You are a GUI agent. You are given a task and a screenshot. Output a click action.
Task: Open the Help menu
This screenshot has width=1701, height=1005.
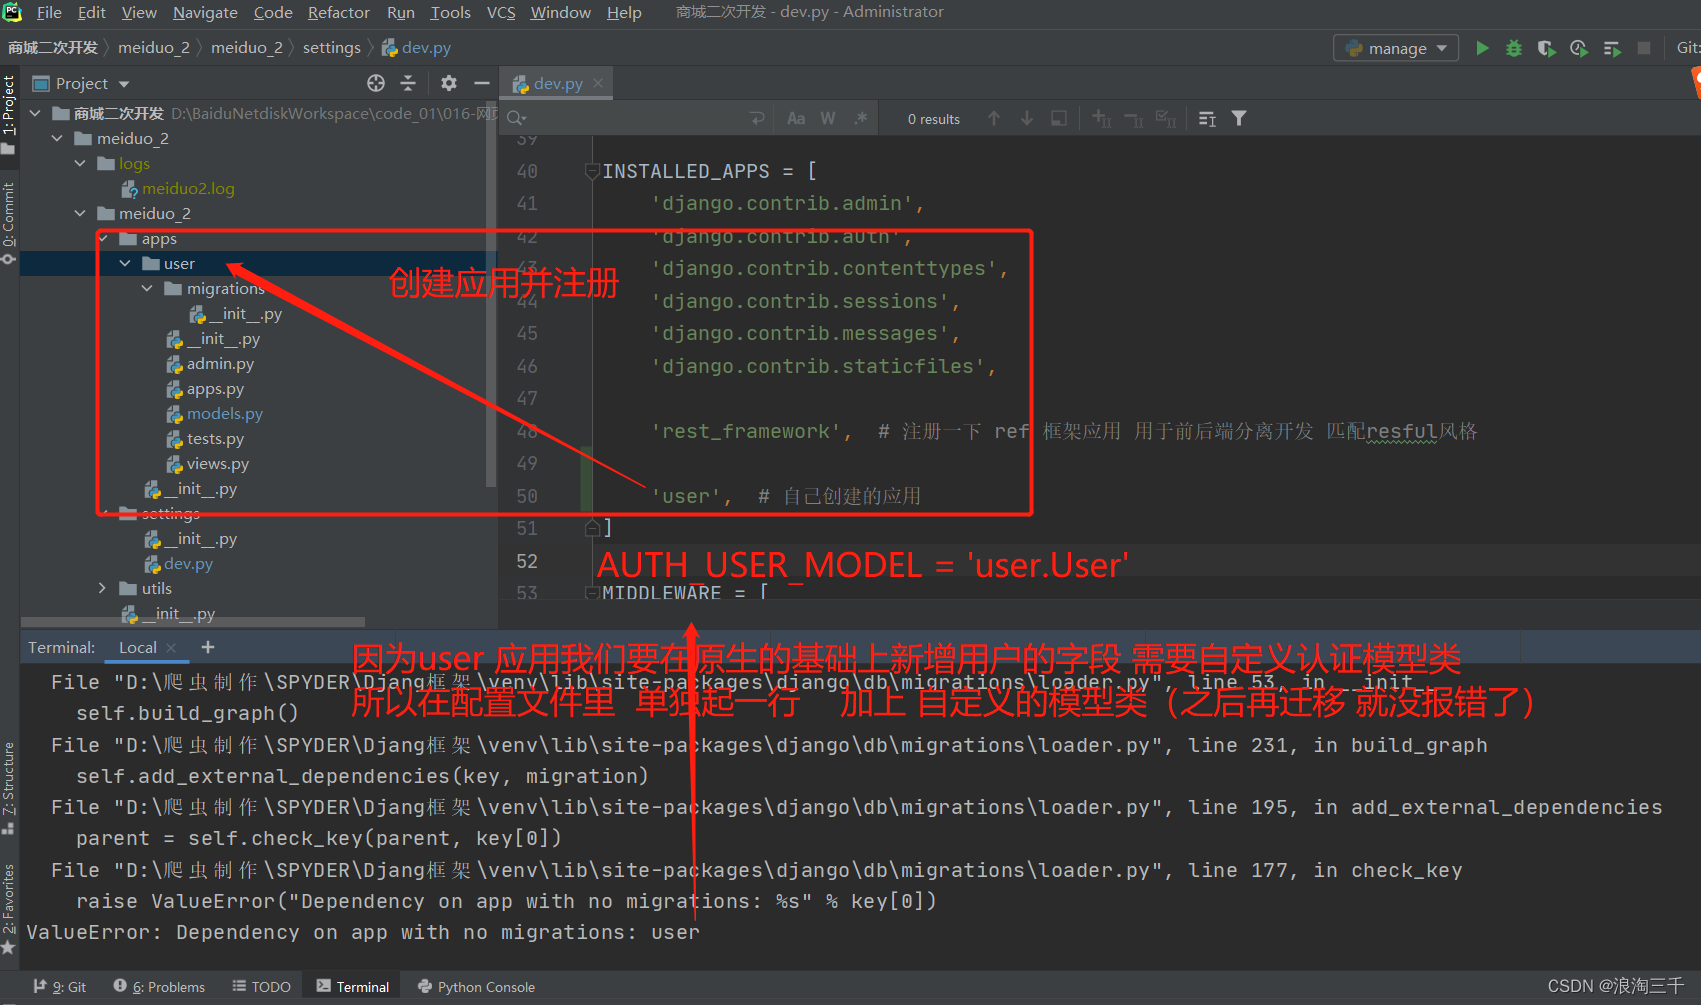click(624, 12)
